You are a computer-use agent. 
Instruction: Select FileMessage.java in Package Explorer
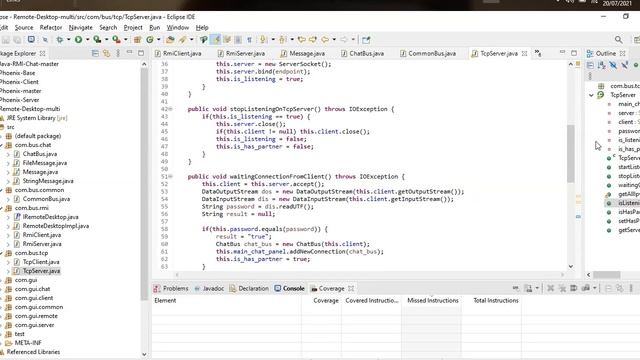point(44,163)
